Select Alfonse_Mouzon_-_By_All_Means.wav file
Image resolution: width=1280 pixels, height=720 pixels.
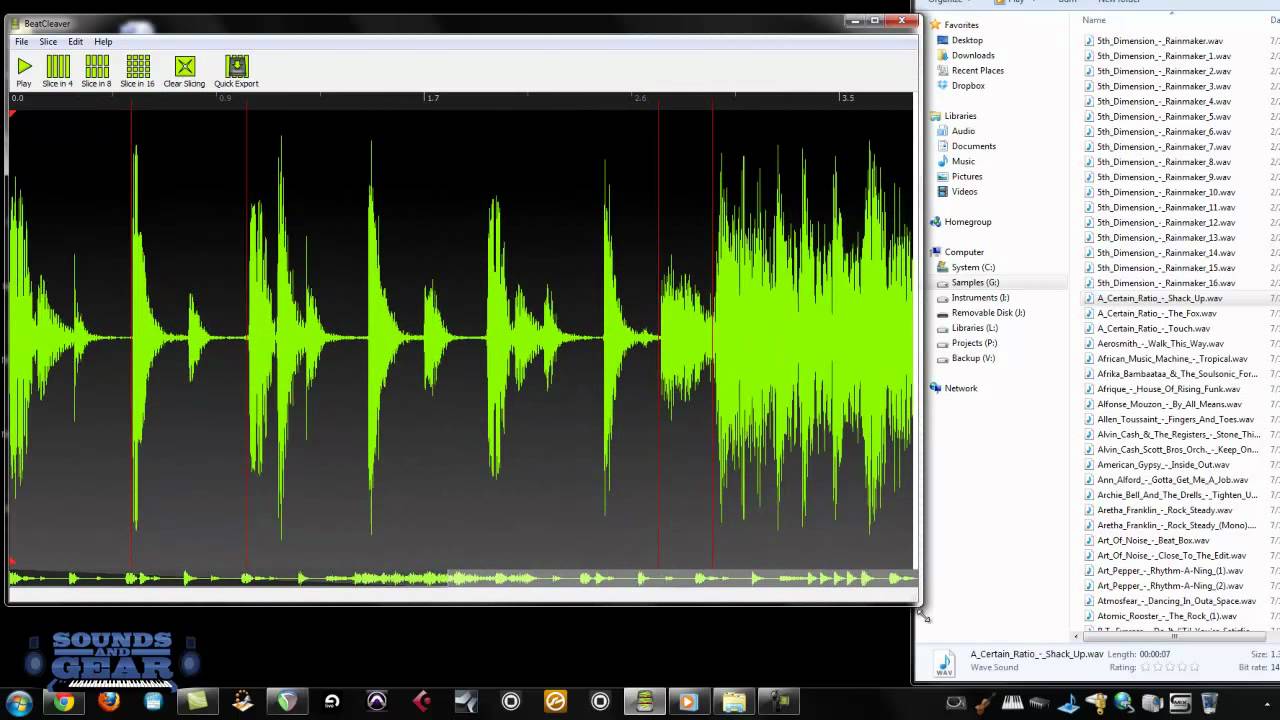tap(1169, 404)
